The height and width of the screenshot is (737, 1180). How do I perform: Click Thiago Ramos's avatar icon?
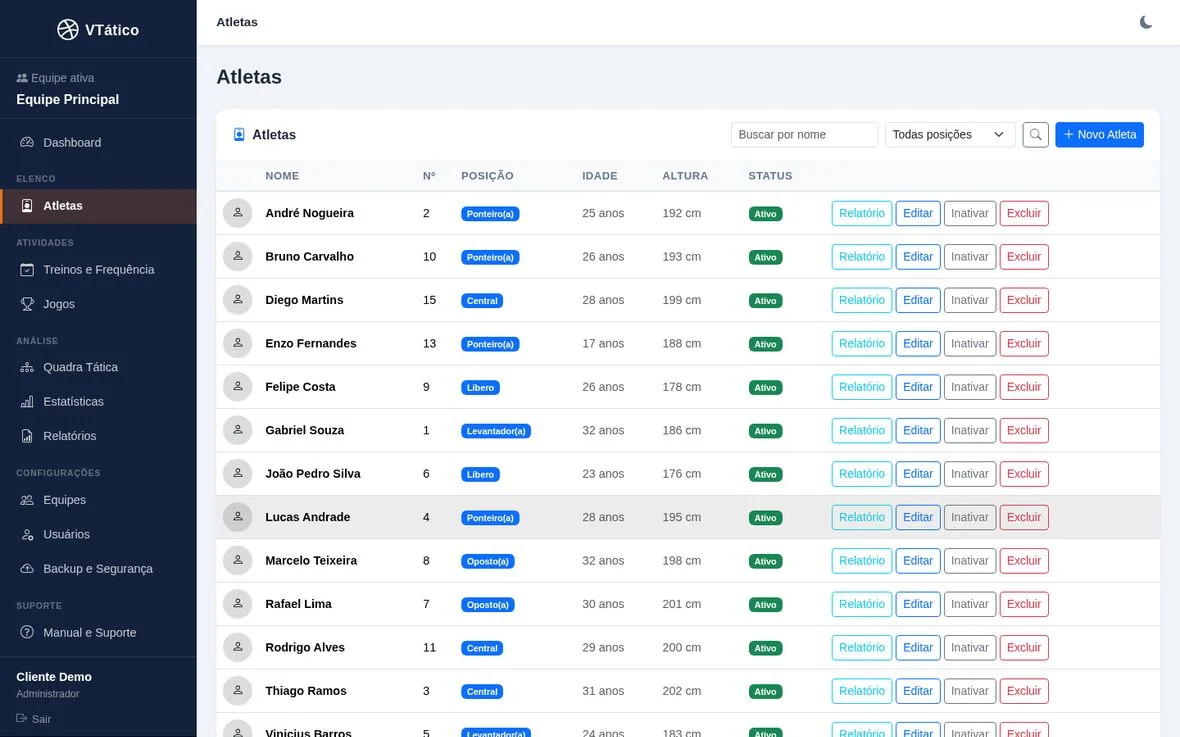click(x=238, y=691)
